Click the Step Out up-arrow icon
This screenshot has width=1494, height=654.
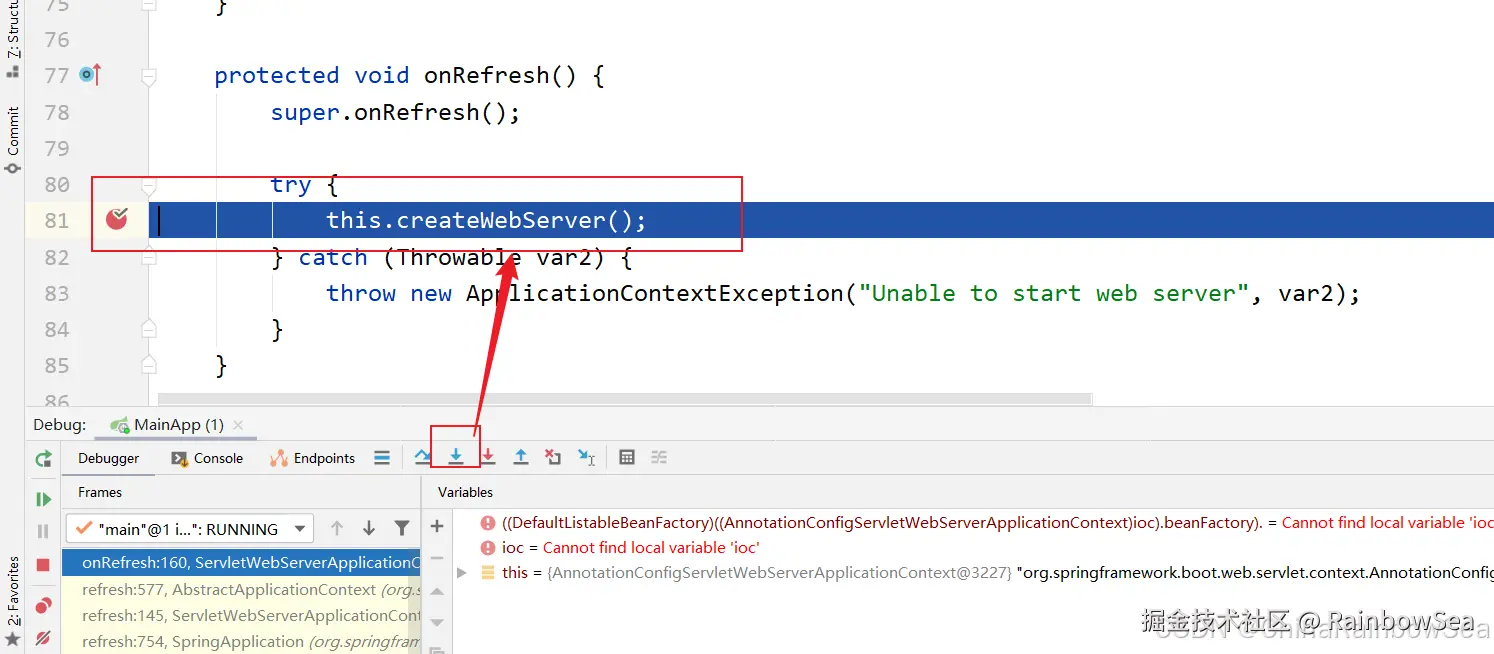tap(520, 457)
